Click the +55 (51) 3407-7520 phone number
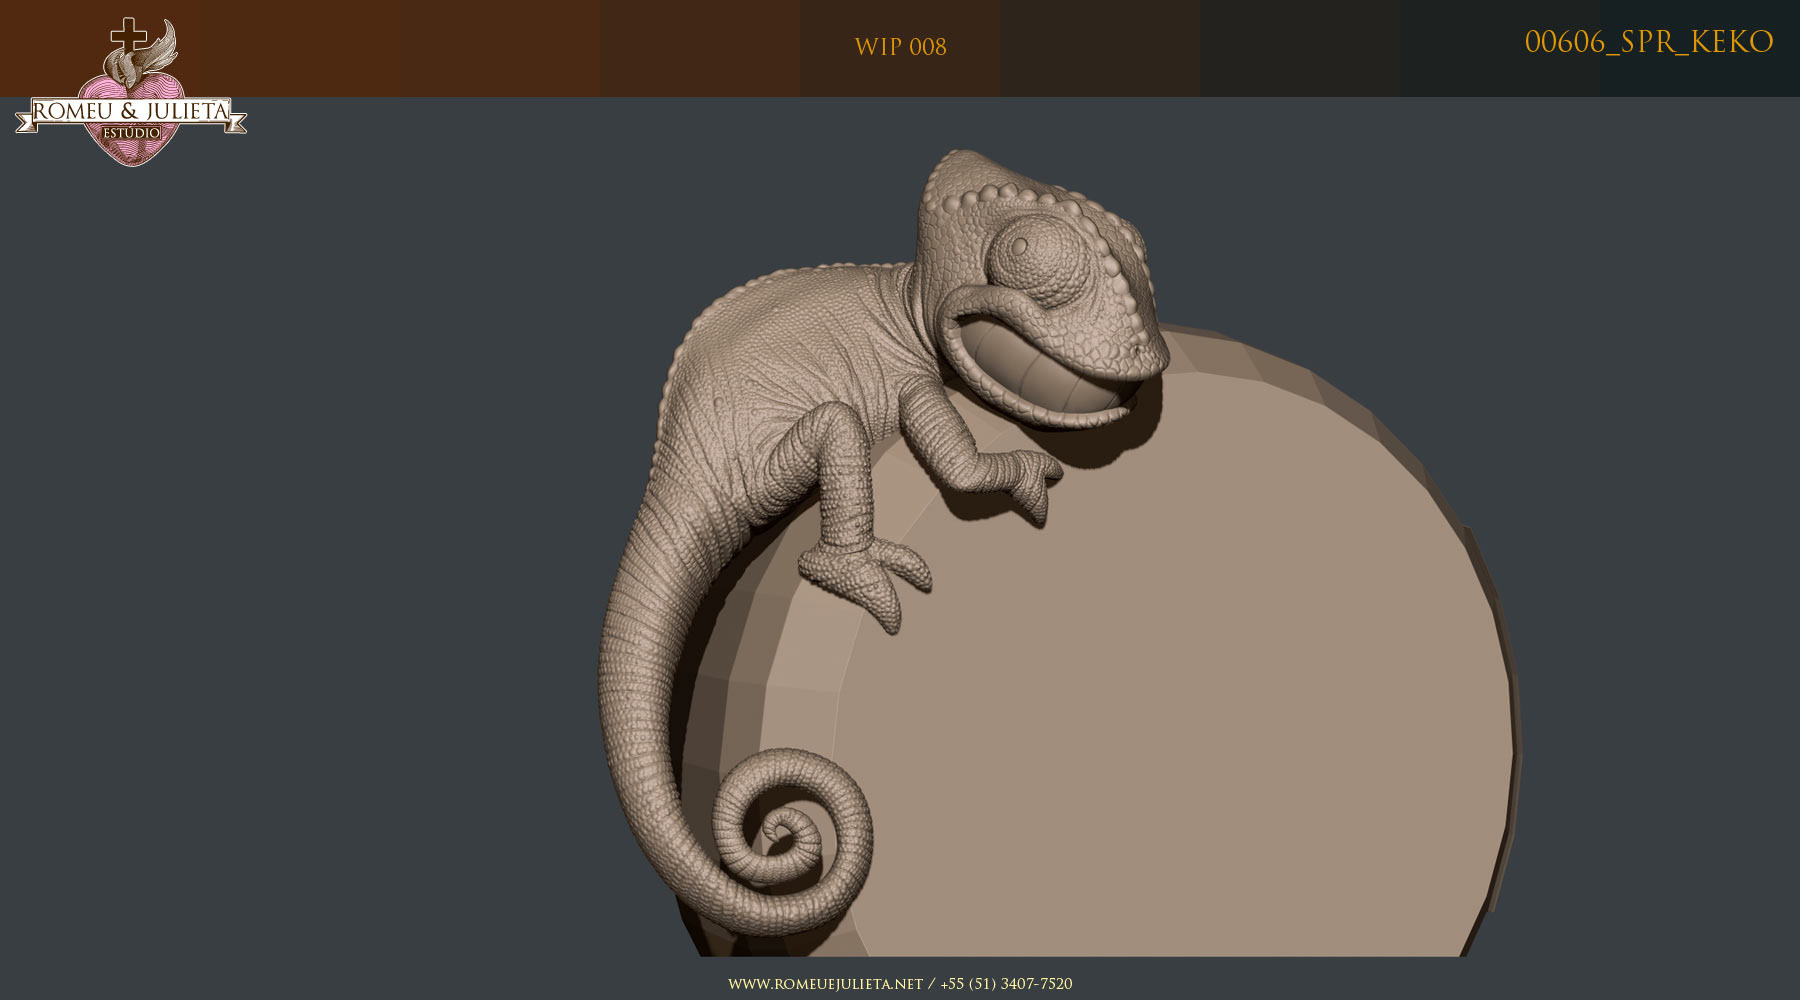The image size is (1800, 1000). click(x=1006, y=984)
